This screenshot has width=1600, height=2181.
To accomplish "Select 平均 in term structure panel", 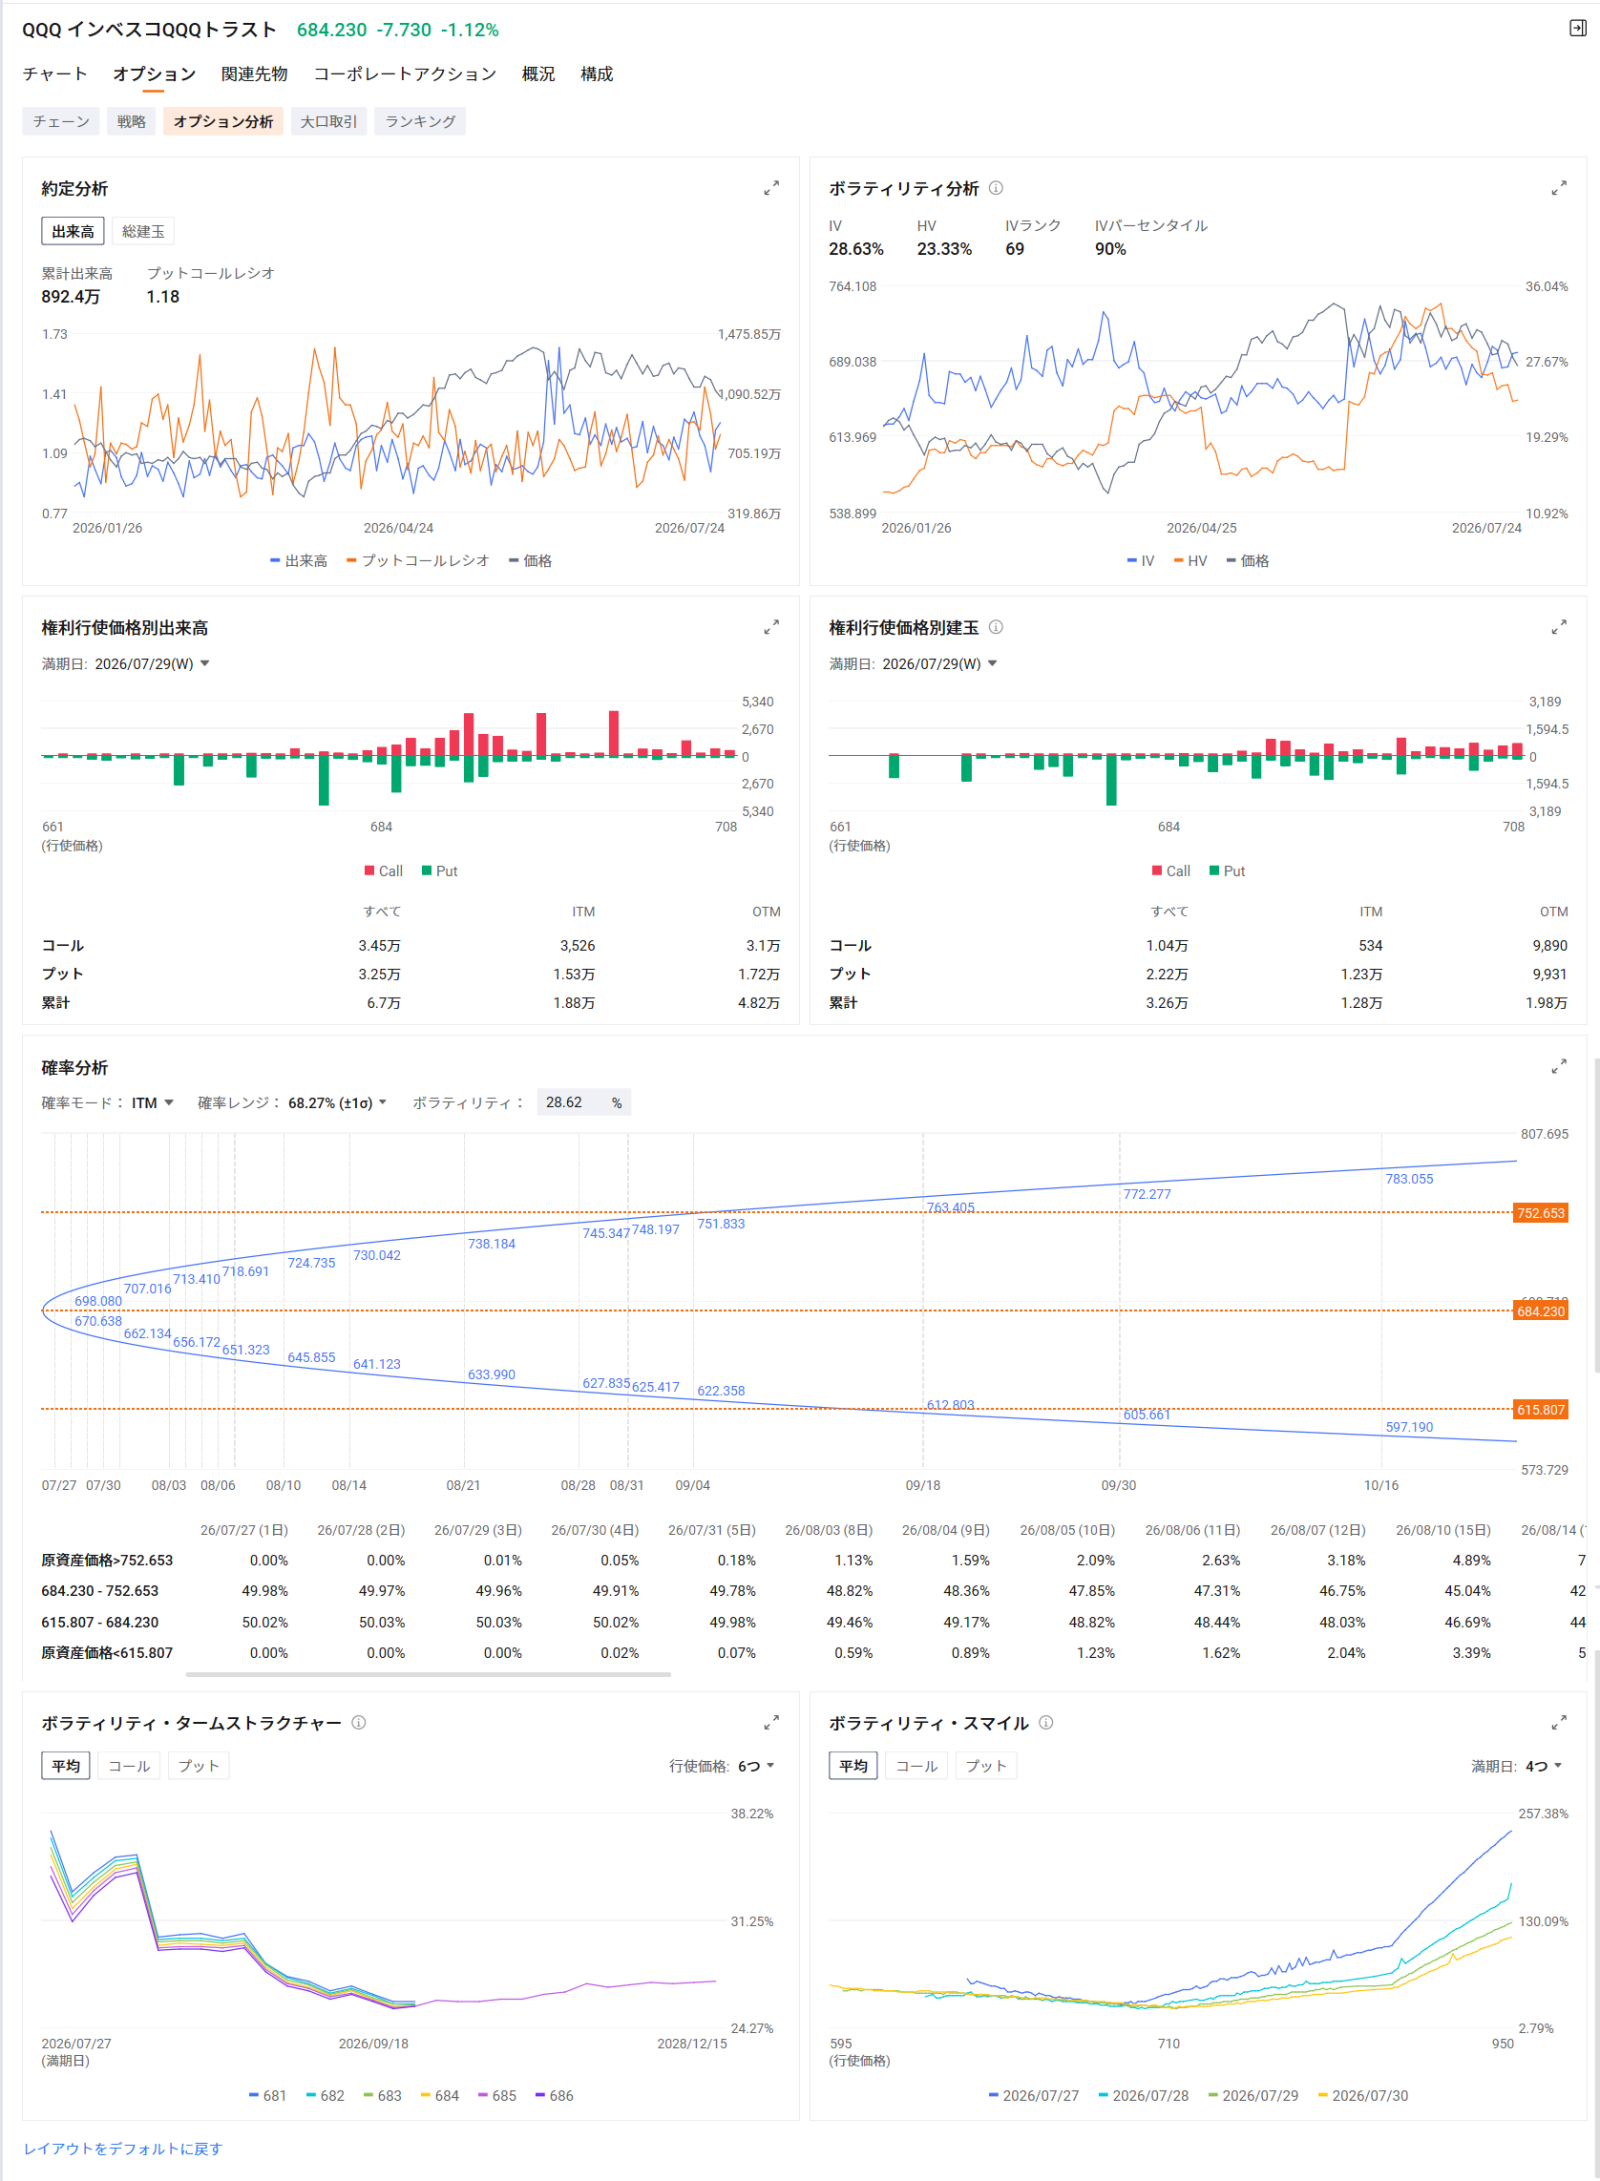I will click(66, 1766).
